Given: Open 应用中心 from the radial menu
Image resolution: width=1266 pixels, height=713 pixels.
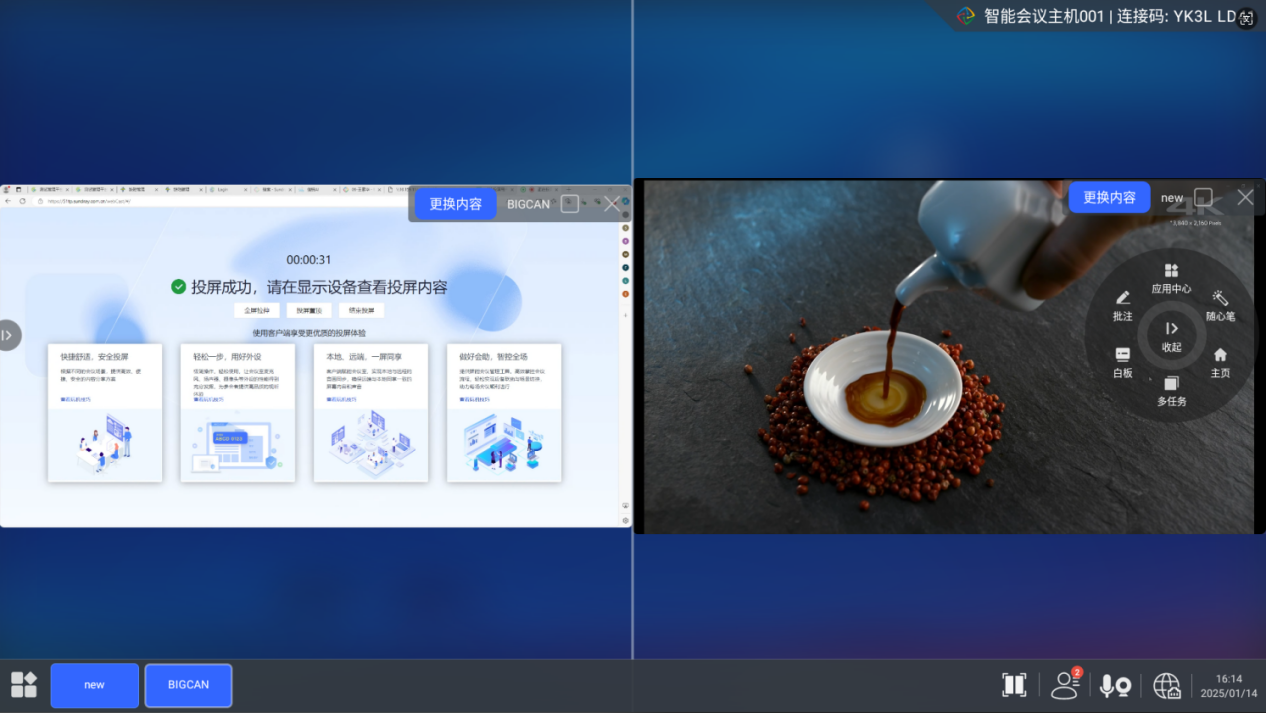Looking at the screenshot, I should pyautogui.click(x=1171, y=278).
